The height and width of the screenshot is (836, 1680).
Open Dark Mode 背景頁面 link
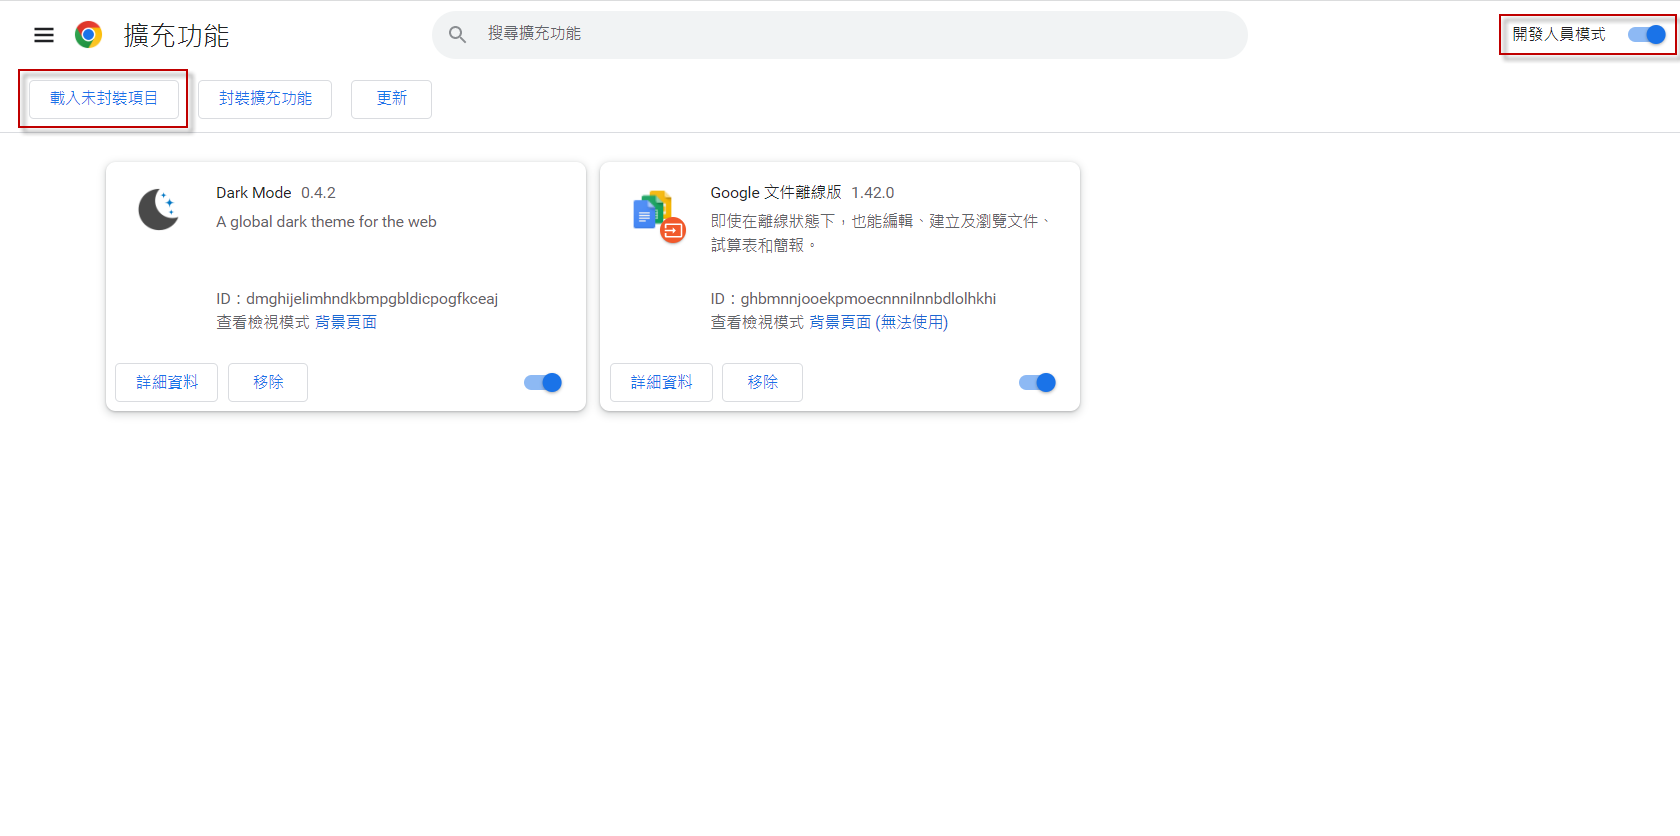point(346,322)
